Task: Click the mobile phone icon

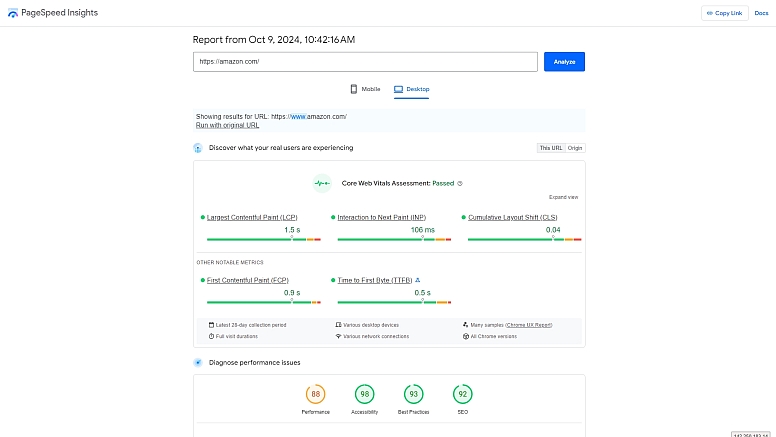Action: (x=353, y=89)
